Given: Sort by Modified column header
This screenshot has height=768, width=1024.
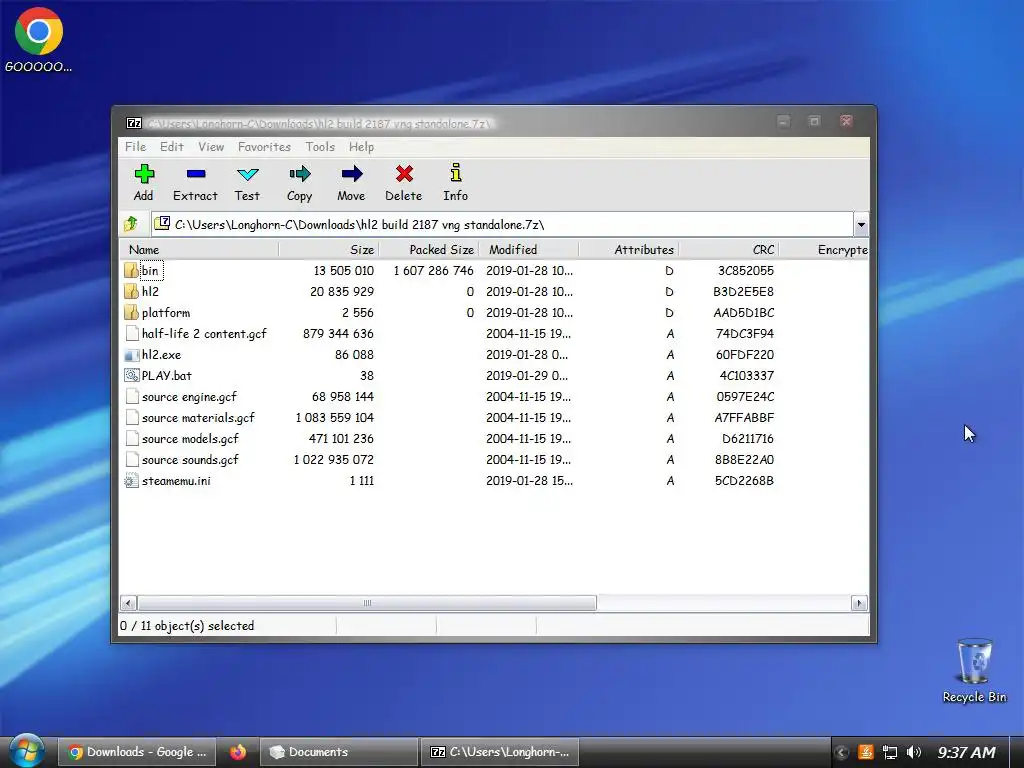Looking at the screenshot, I should [529, 249].
